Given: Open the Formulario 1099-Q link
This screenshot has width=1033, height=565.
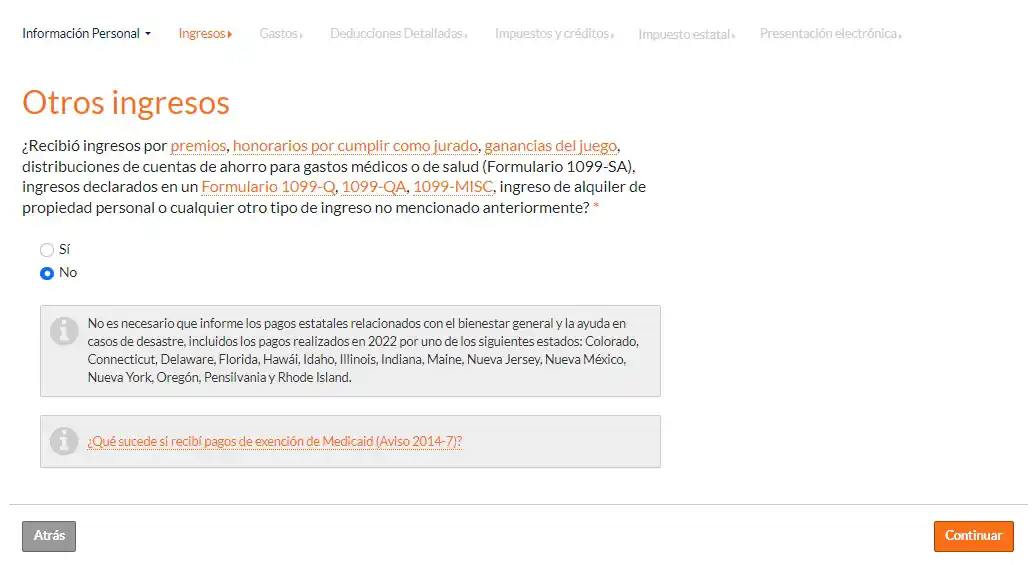Looking at the screenshot, I should (x=268, y=187).
